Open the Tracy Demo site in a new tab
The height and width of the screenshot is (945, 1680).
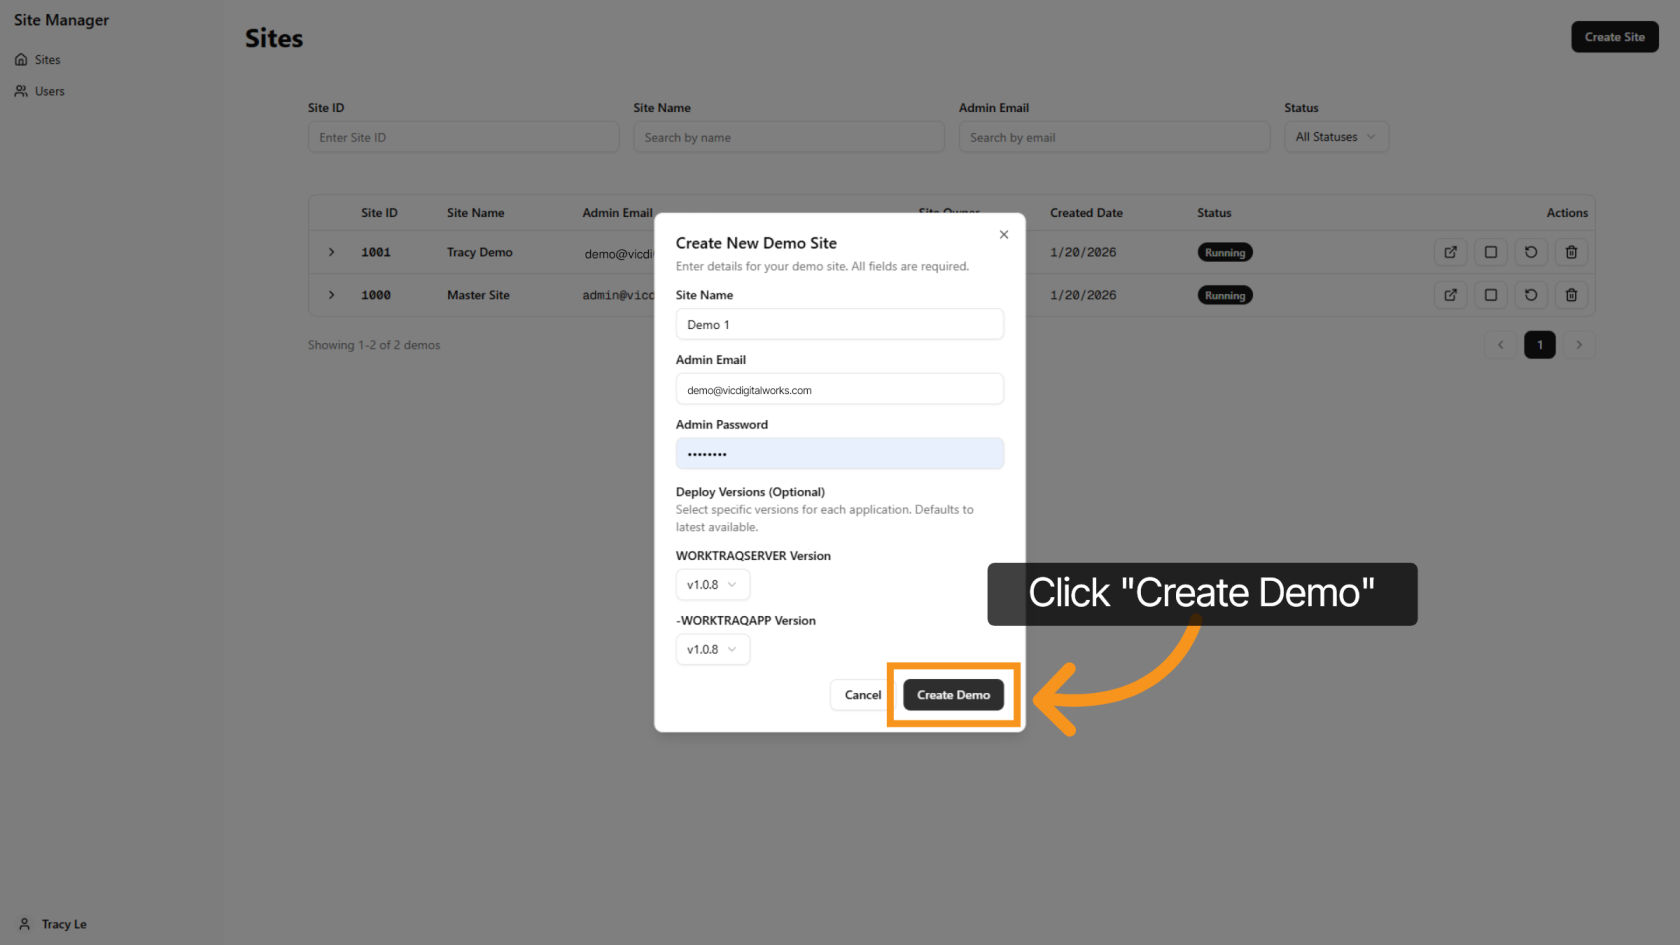(1450, 252)
